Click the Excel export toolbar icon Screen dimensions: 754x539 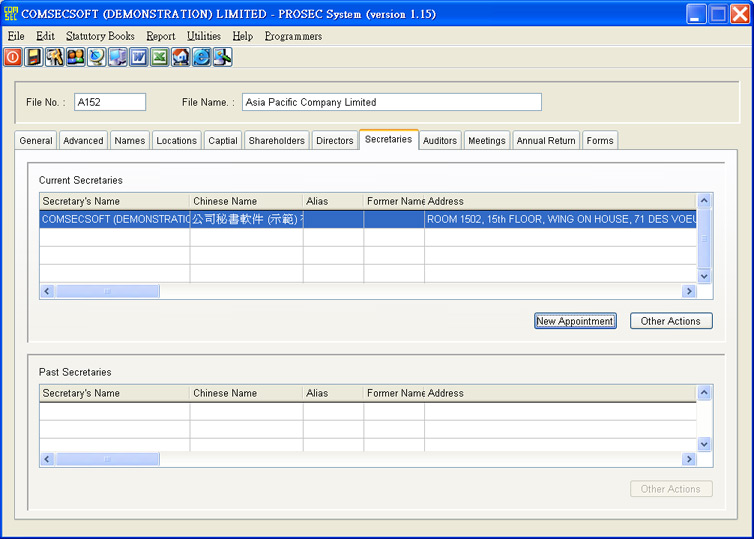point(160,58)
